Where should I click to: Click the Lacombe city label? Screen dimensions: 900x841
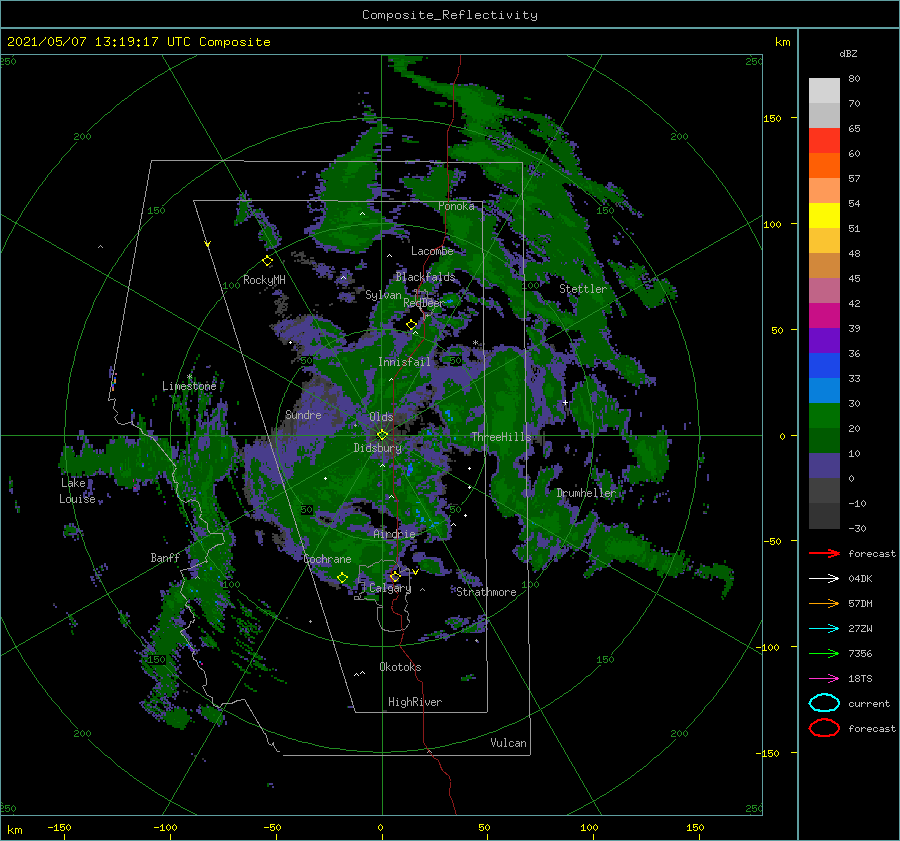pos(432,251)
